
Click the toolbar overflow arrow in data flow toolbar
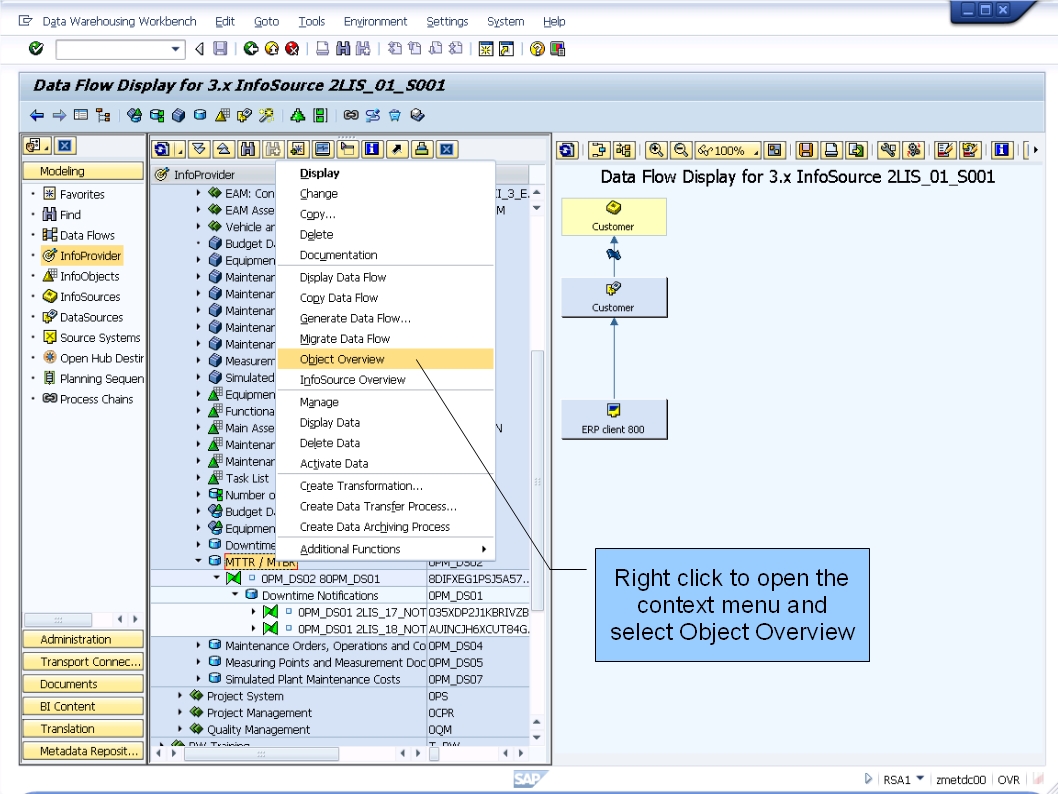click(x=1035, y=150)
